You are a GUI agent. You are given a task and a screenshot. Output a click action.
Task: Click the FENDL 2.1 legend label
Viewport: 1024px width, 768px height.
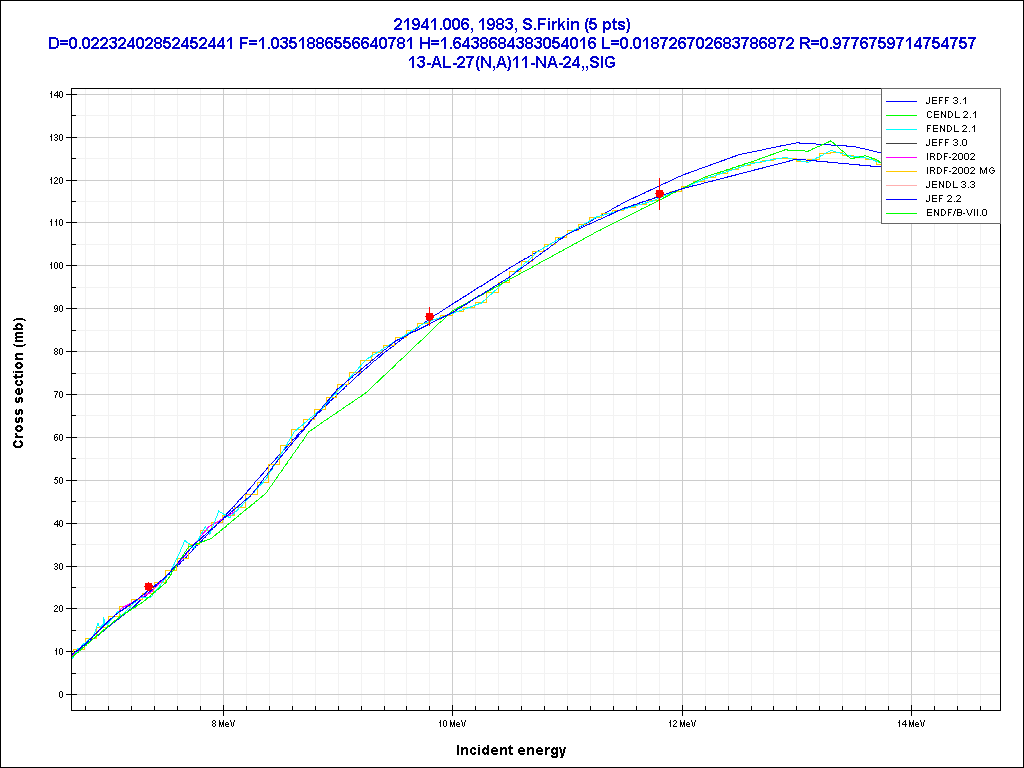[951, 129]
